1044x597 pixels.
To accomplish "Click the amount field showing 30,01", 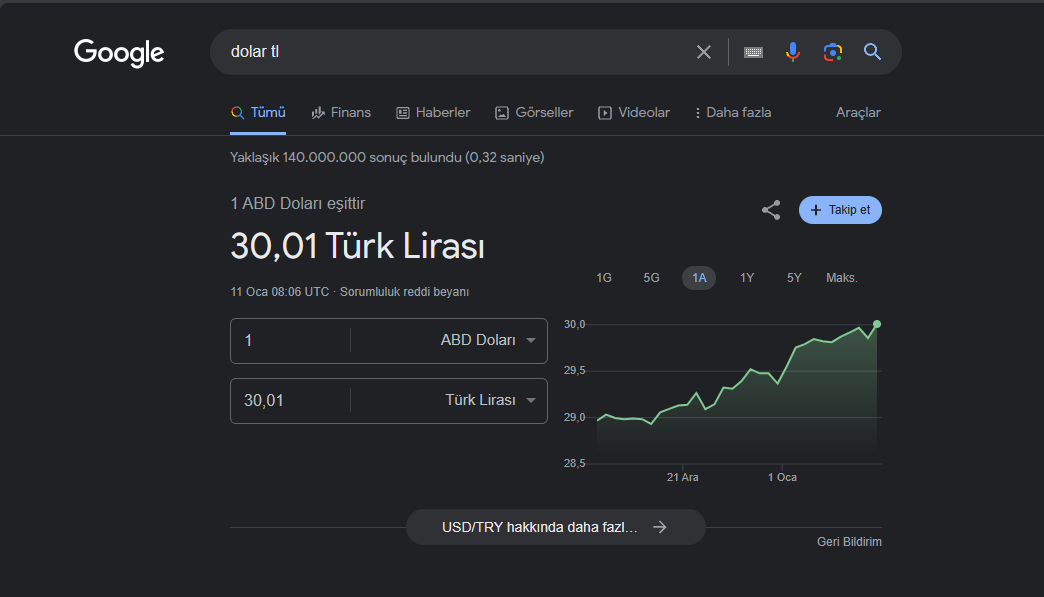I will click(x=291, y=401).
